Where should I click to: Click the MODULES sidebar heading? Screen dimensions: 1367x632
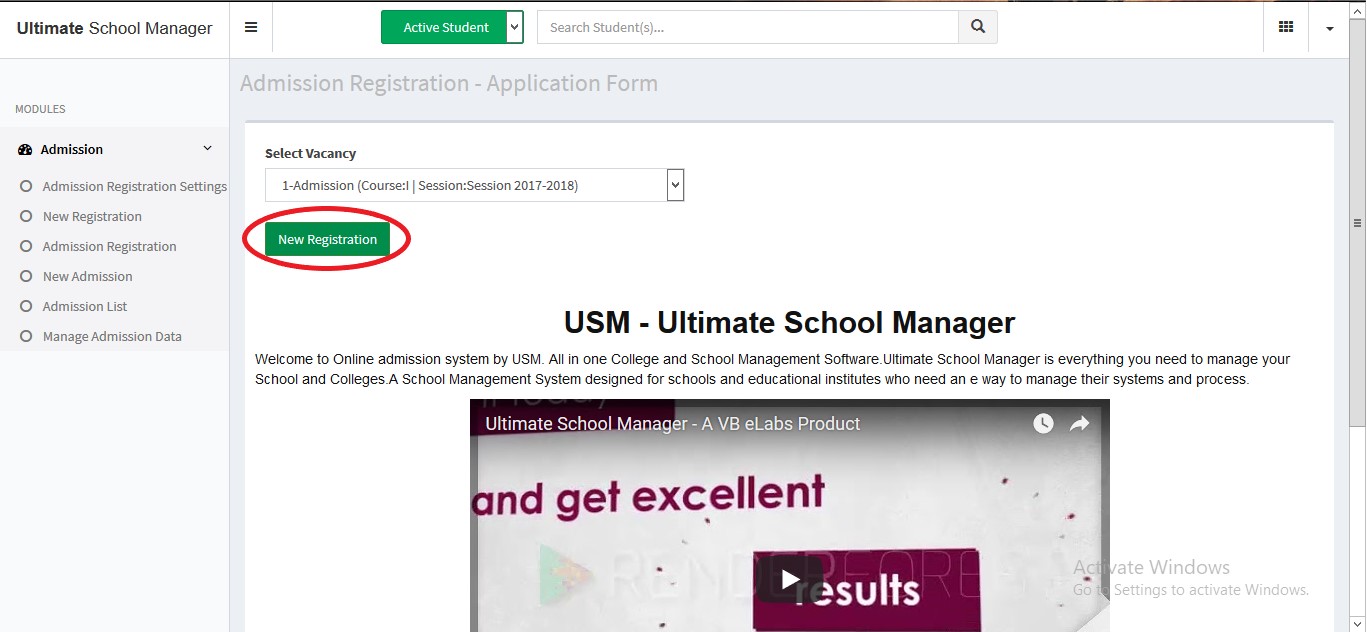coord(40,109)
